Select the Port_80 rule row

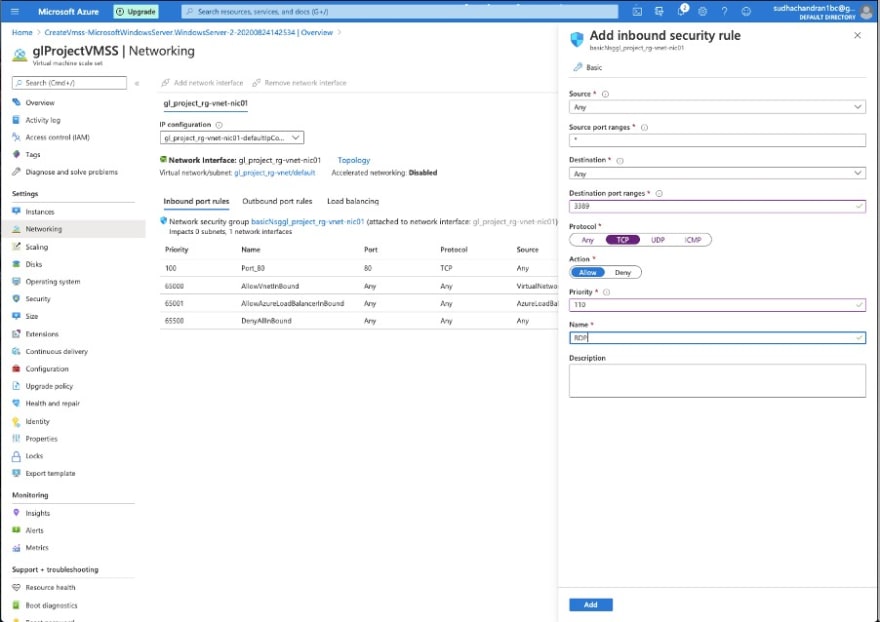359,268
